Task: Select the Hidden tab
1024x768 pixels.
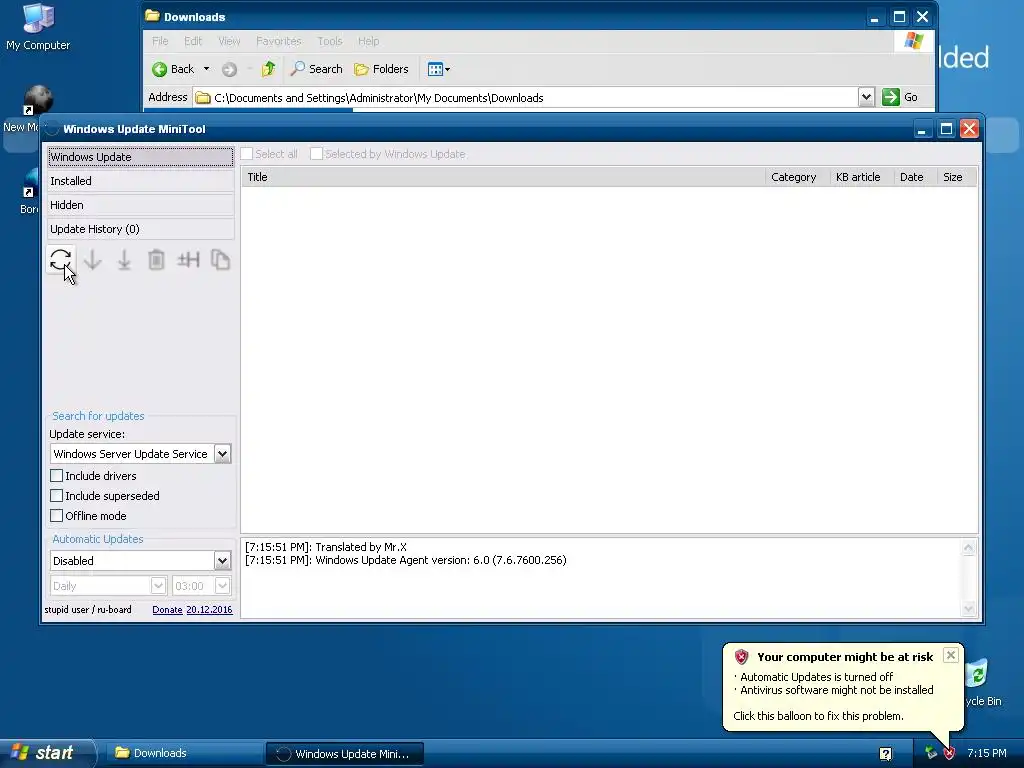Action: pos(140,205)
